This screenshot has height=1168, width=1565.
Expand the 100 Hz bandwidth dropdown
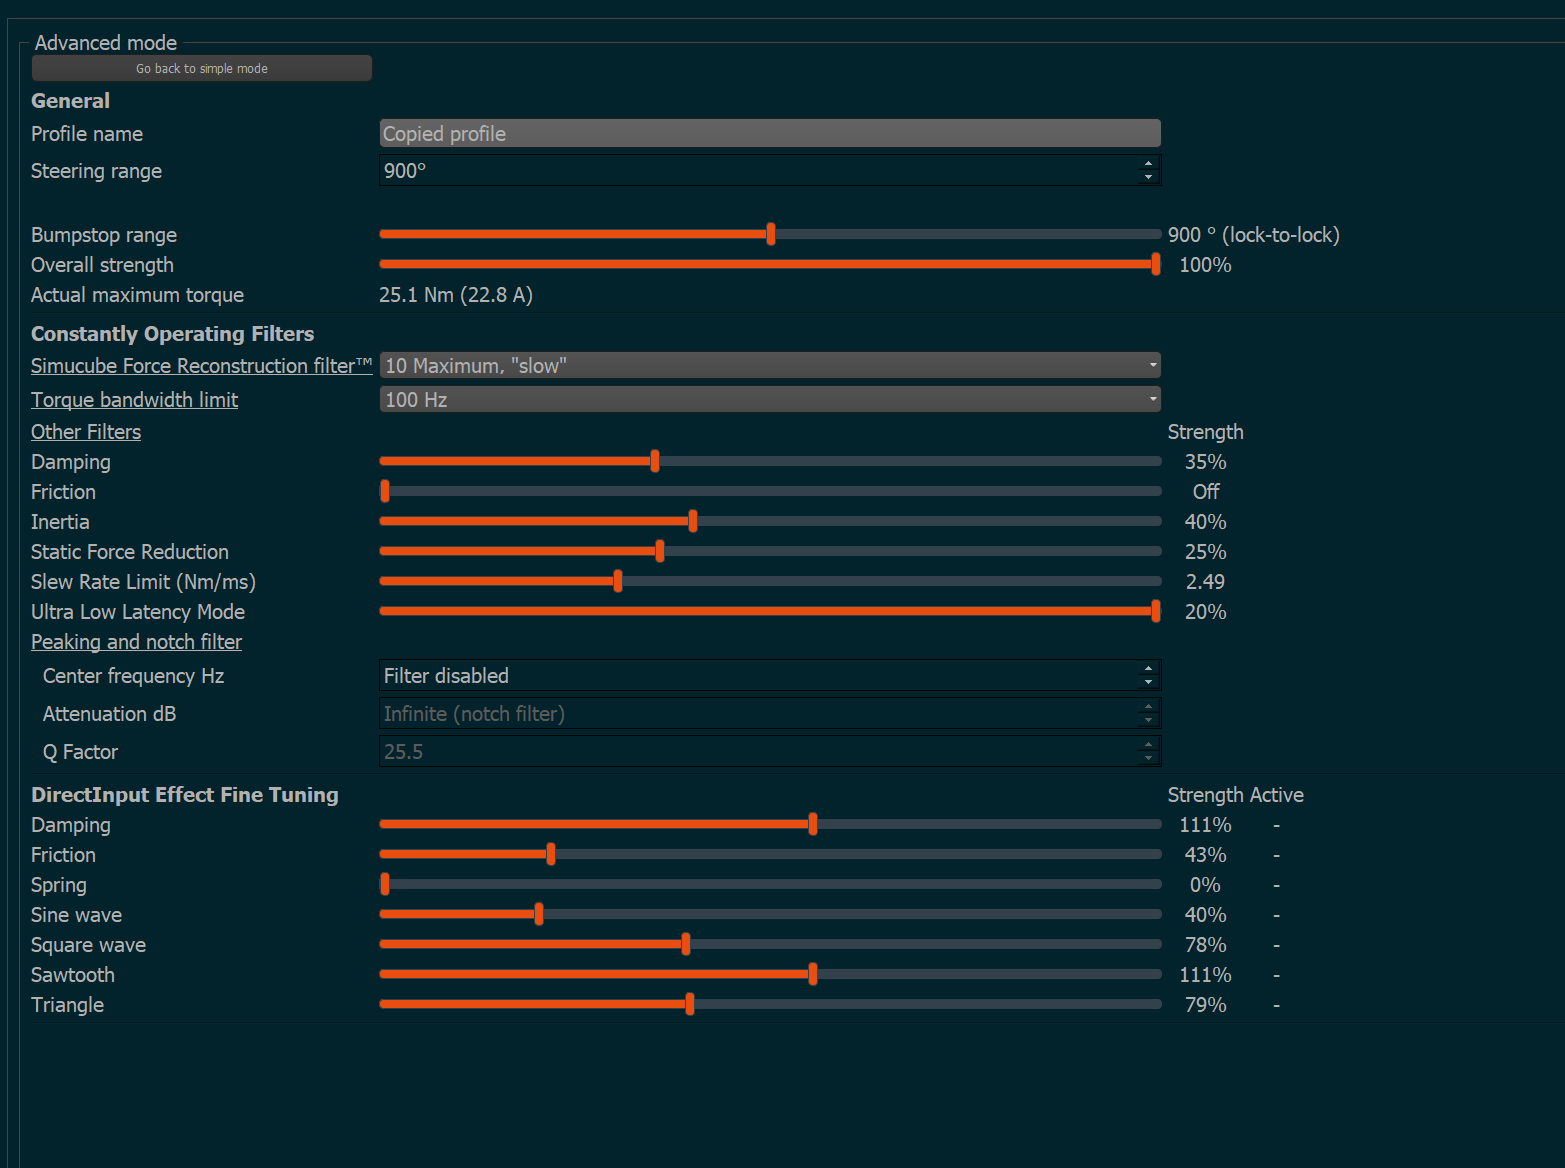tap(770, 399)
